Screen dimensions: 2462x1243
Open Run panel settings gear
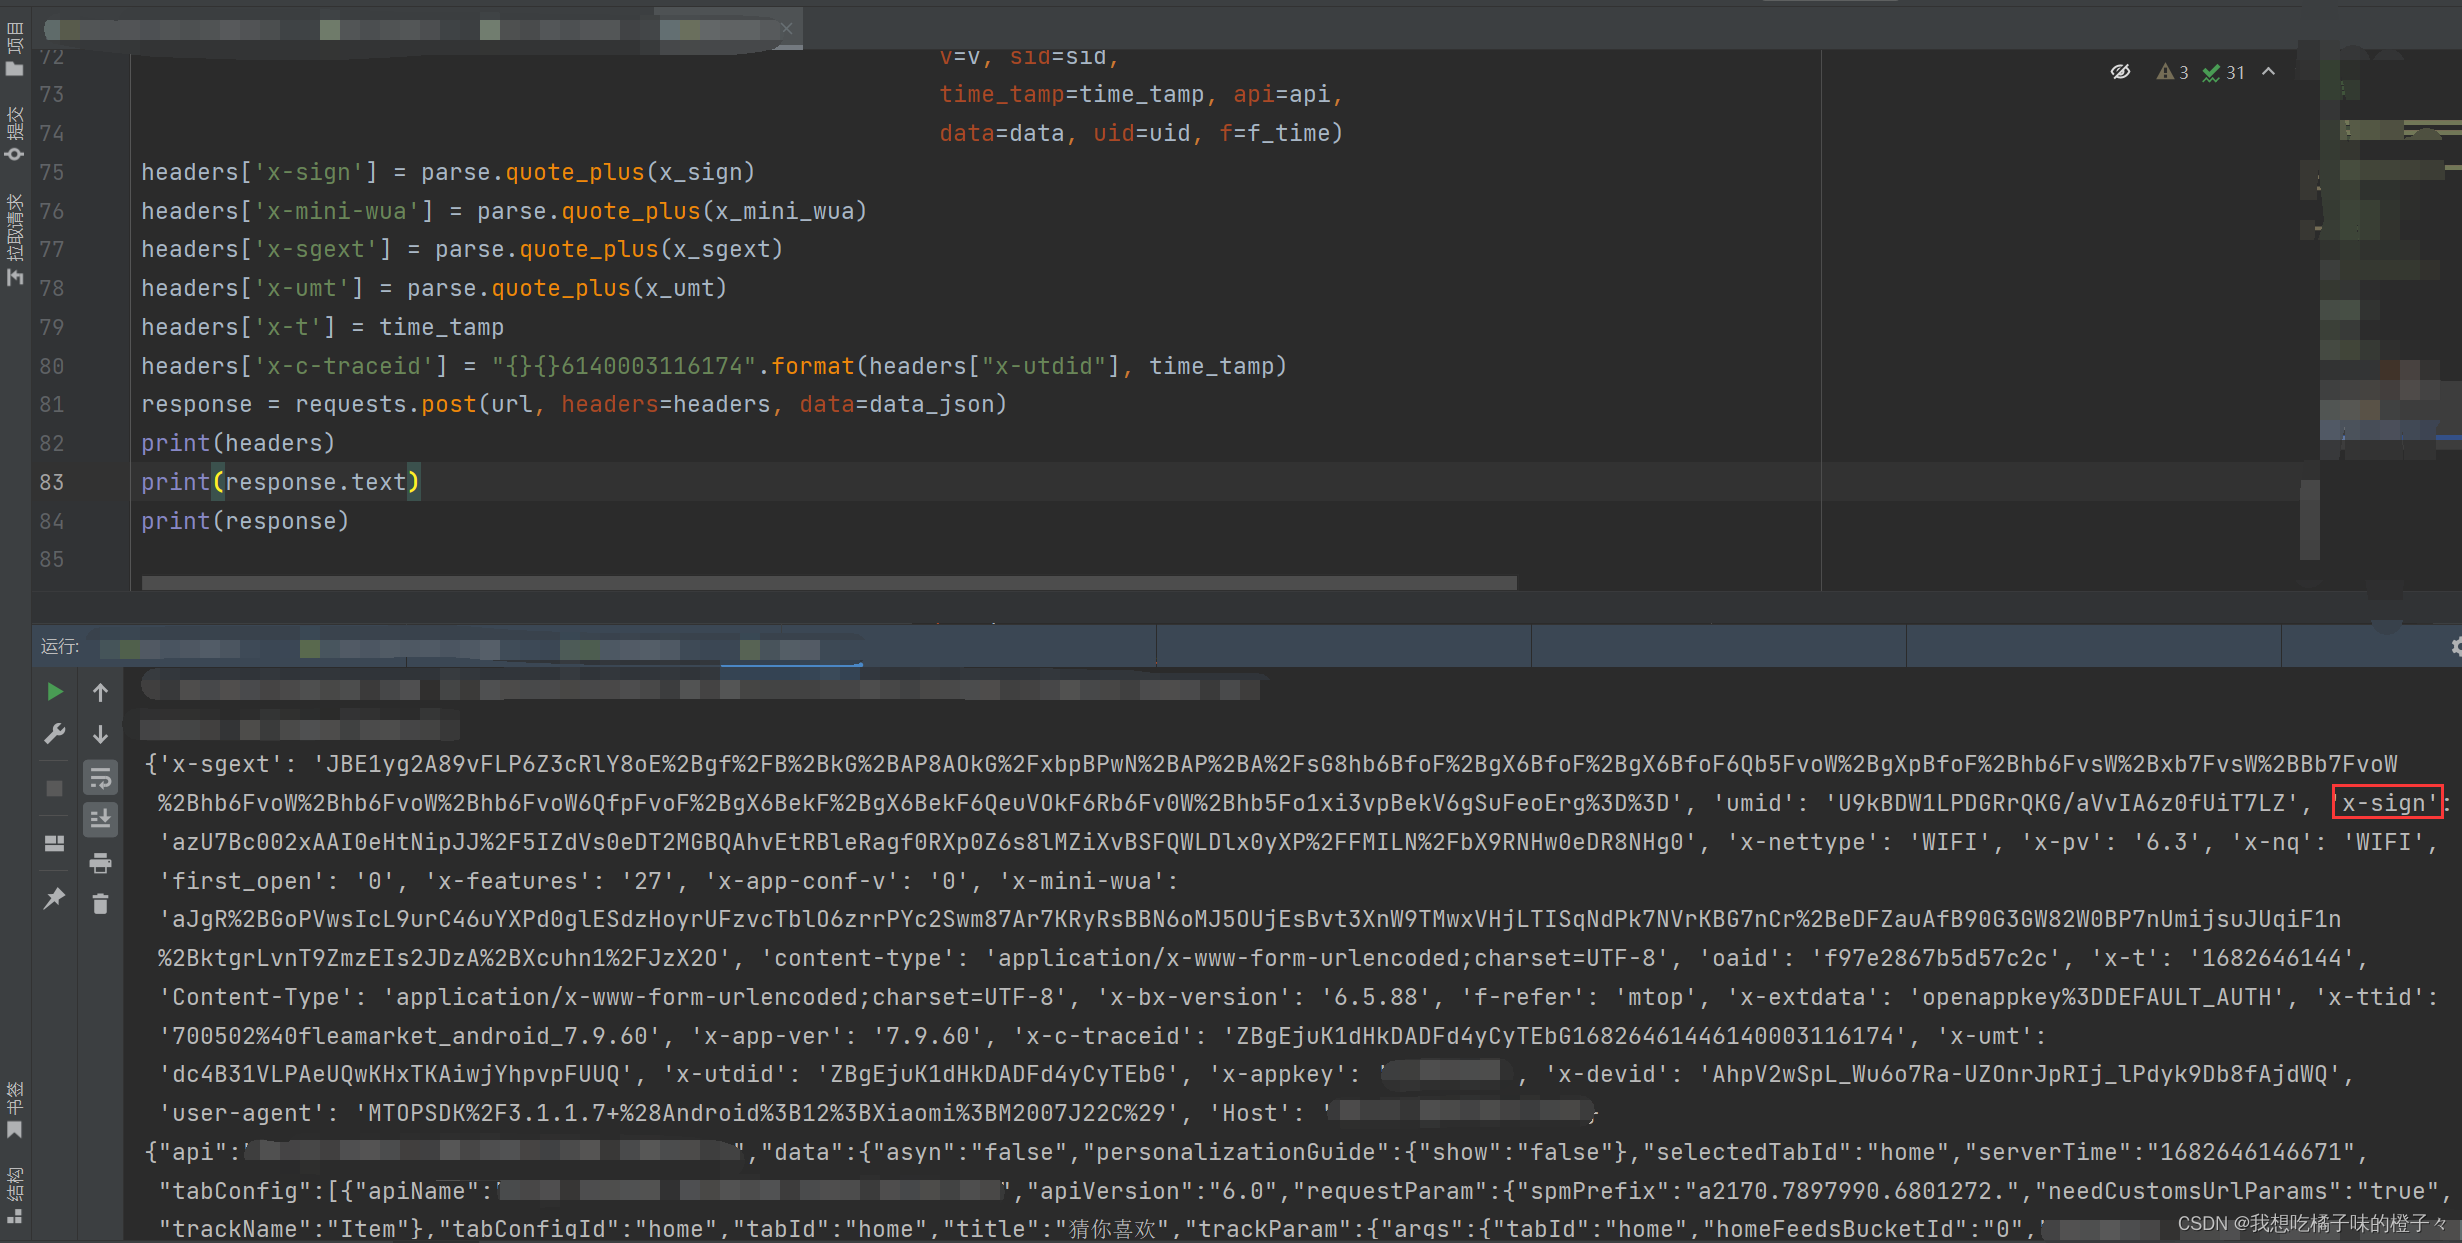click(2456, 647)
